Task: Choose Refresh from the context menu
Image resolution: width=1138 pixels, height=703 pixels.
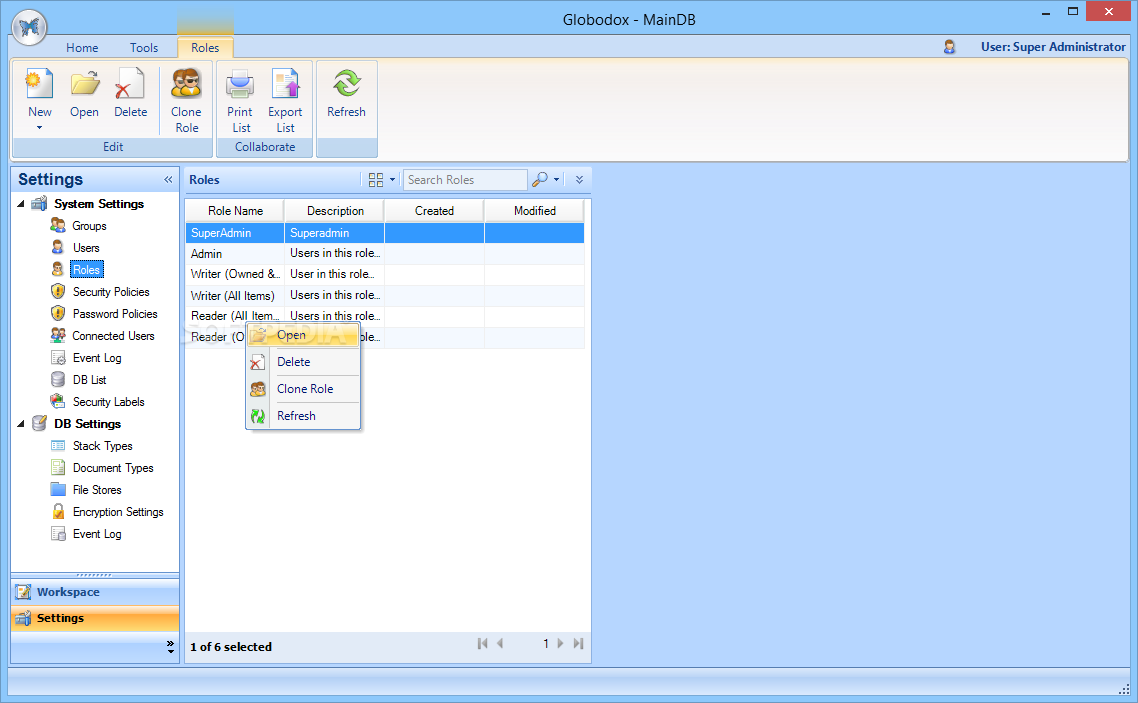Action: pos(303,416)
